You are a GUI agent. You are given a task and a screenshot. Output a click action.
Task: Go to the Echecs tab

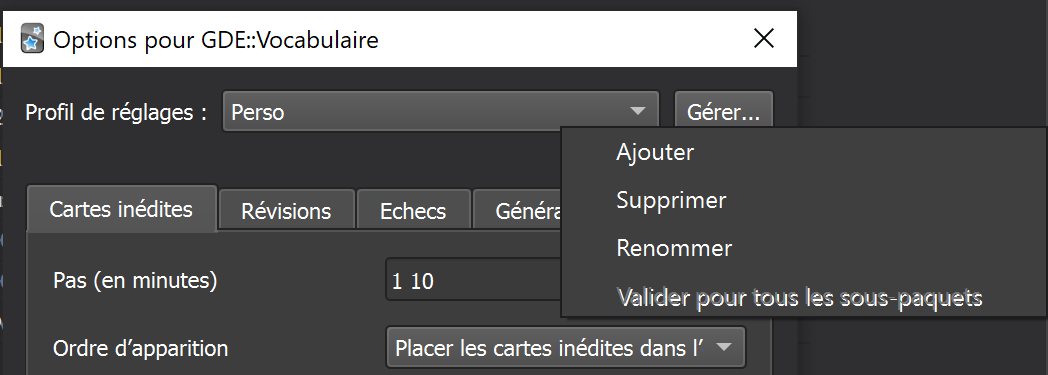[x=413, y=211]
